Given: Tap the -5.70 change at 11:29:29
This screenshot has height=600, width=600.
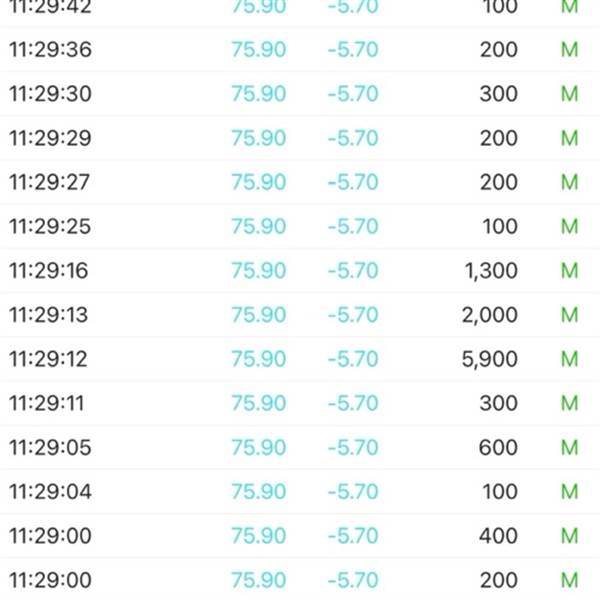Looking at the screenshot, I should pos(353,138).
